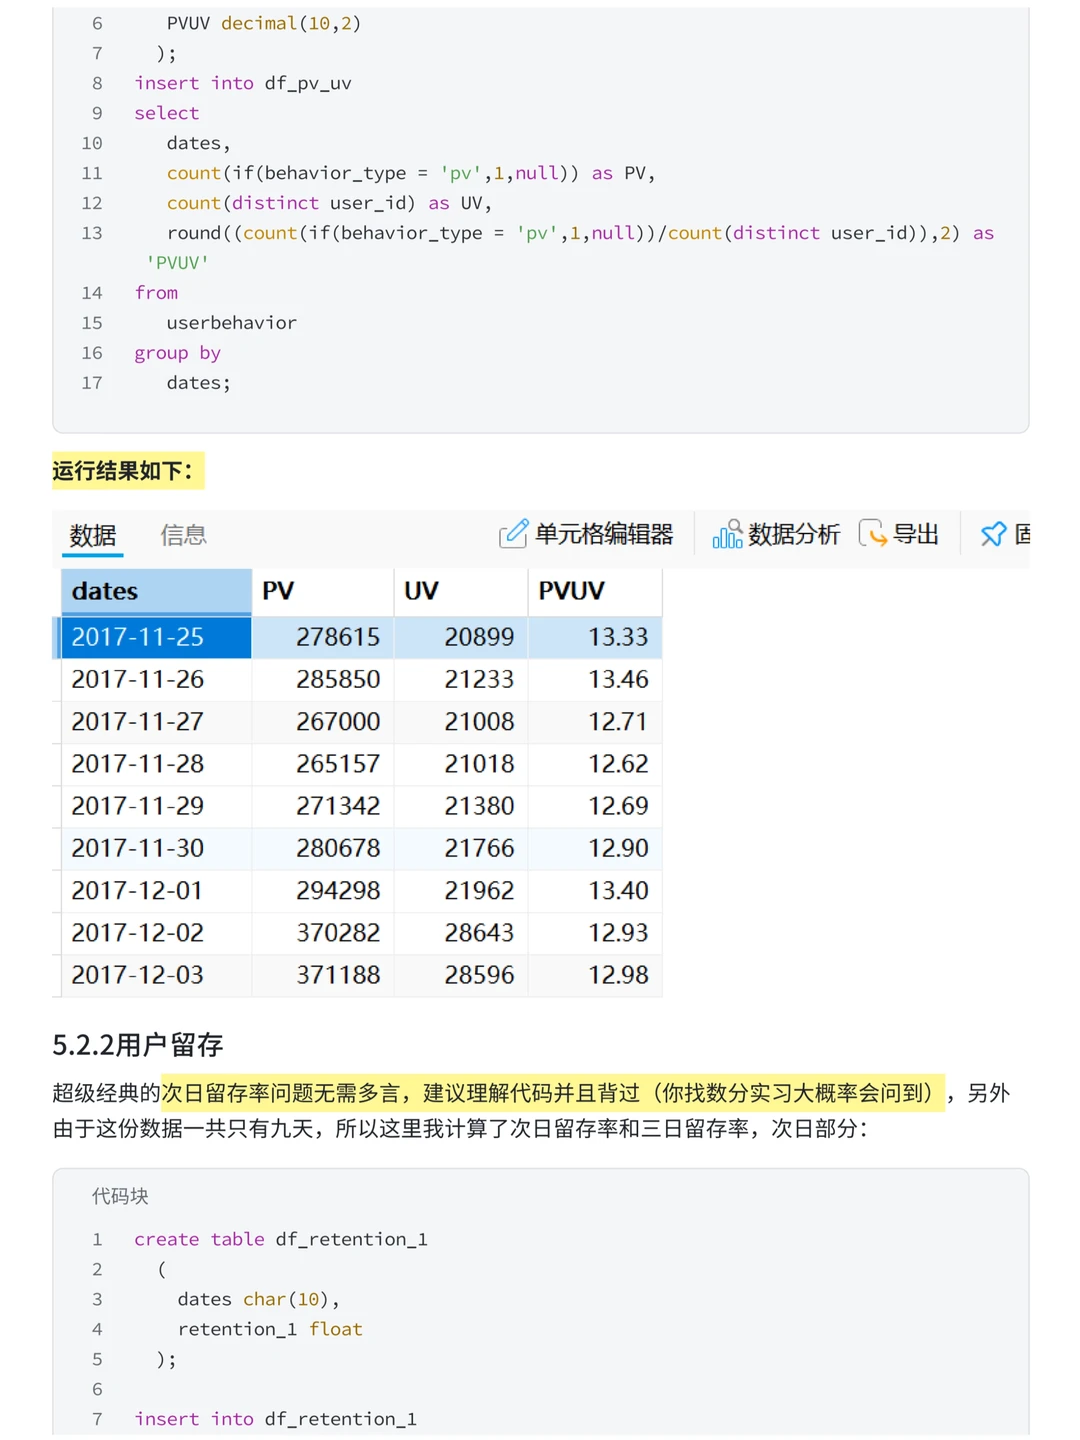Screen dimensions: 1080x1440
Task: Click the 代码块 label of retention code
Action: click(x=120, y=1196)
